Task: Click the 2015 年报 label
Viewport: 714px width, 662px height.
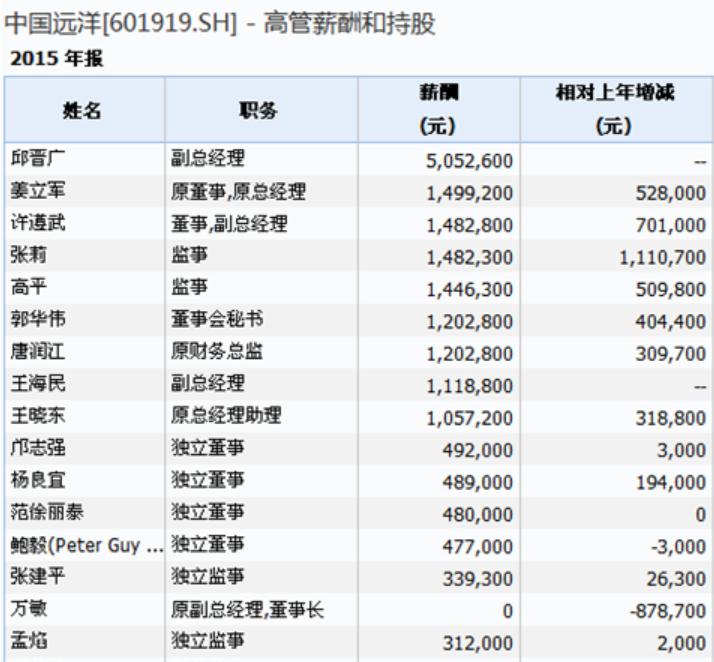Action: (x=57, y=59)
